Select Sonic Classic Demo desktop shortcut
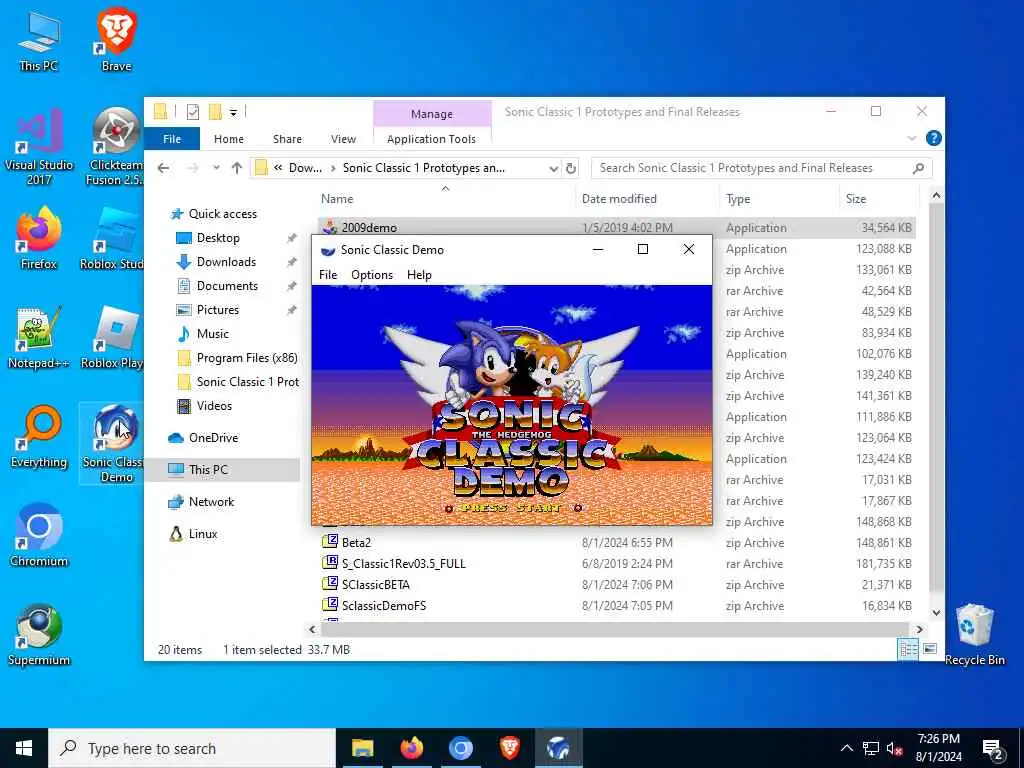This screenshot has height=768, width=1024. coord(113,444)
